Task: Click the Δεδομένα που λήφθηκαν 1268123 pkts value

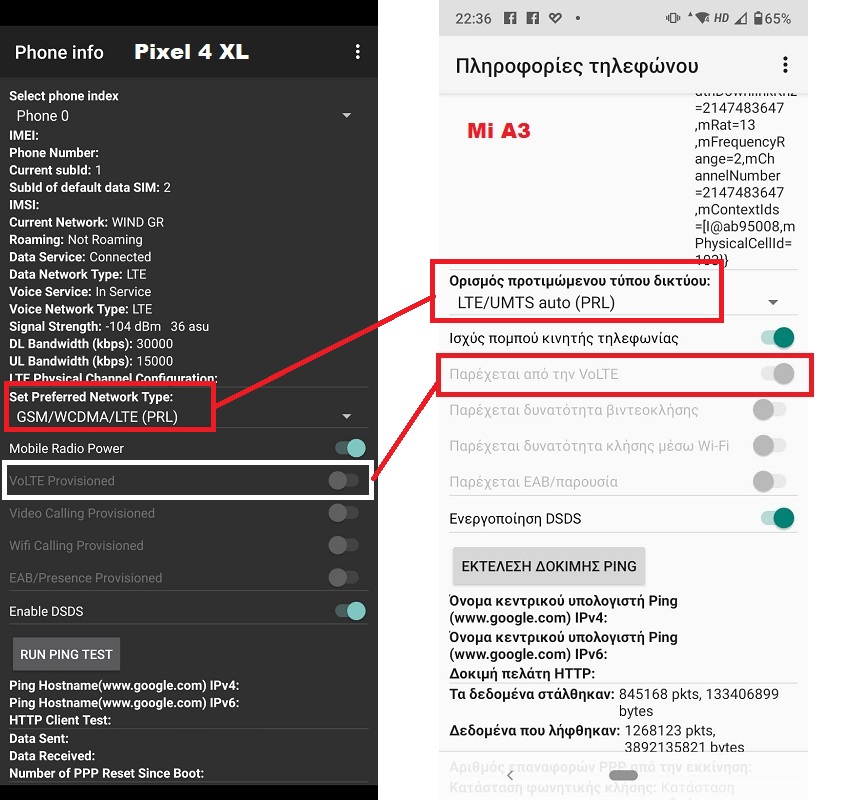Action: pos(685,739)
